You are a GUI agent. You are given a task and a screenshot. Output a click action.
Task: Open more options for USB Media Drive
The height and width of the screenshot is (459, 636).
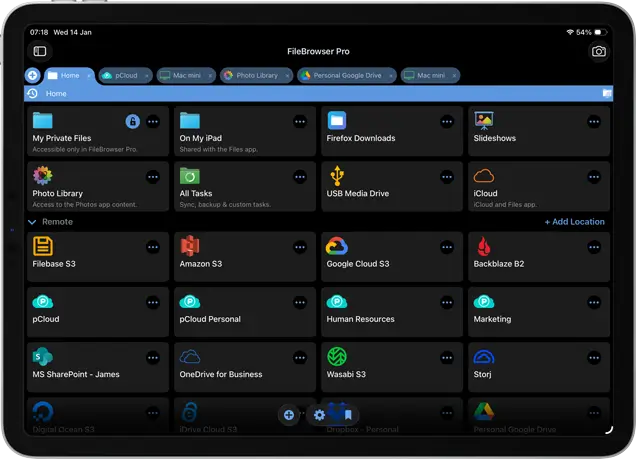pos(447,177)
